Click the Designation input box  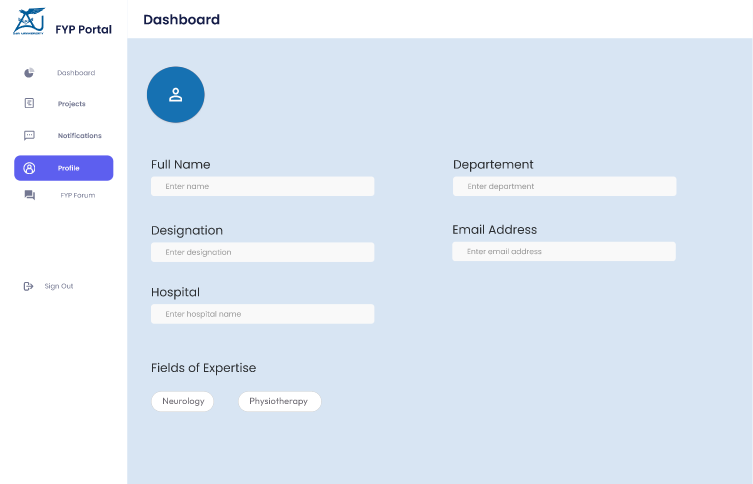(262, 252)
